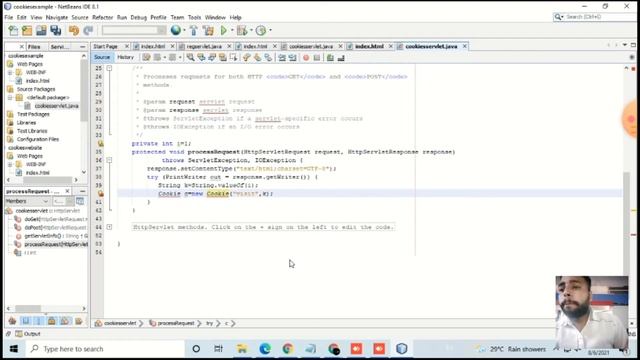640x360 pixels.
Task: Open the Navigate menu
Action: coord(57,18)
